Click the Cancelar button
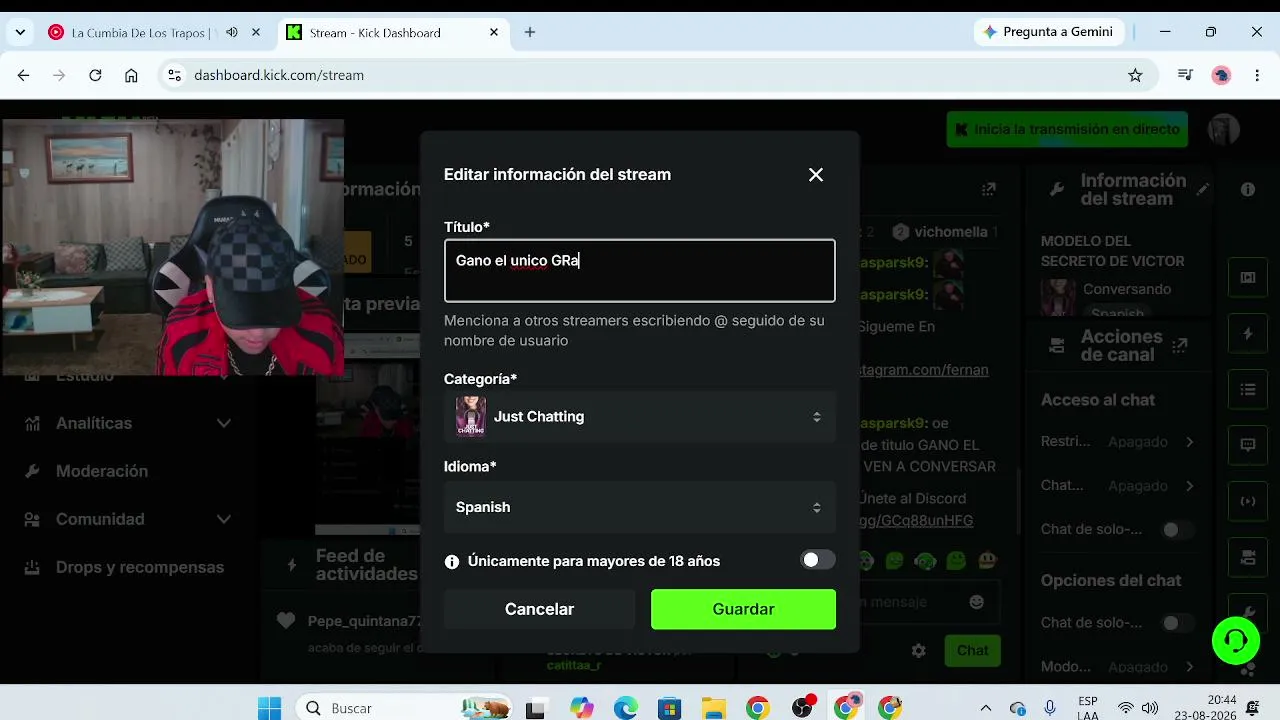 pyautogui.click(x=539, y=609)
